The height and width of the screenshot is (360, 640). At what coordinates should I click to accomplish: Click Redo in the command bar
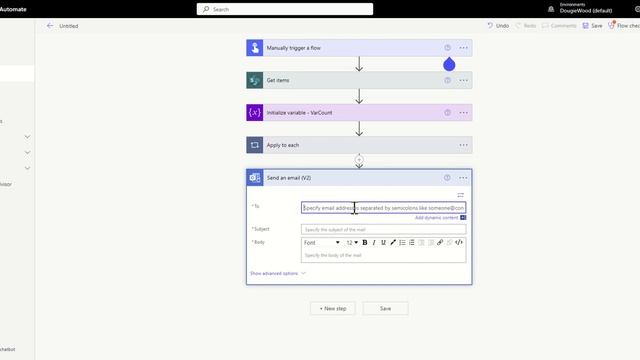coord(526,26)
